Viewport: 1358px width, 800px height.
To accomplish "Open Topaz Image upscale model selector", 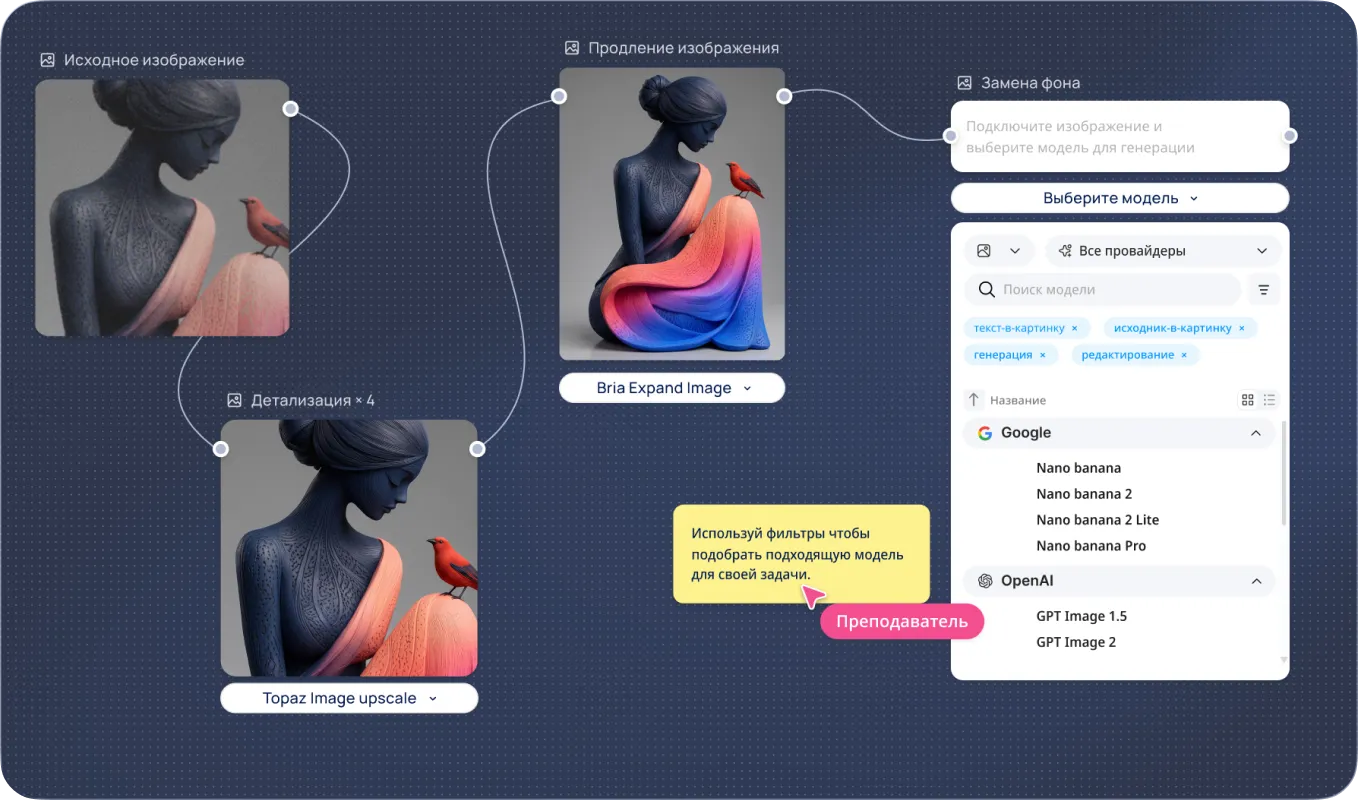I will pos(349,698).
